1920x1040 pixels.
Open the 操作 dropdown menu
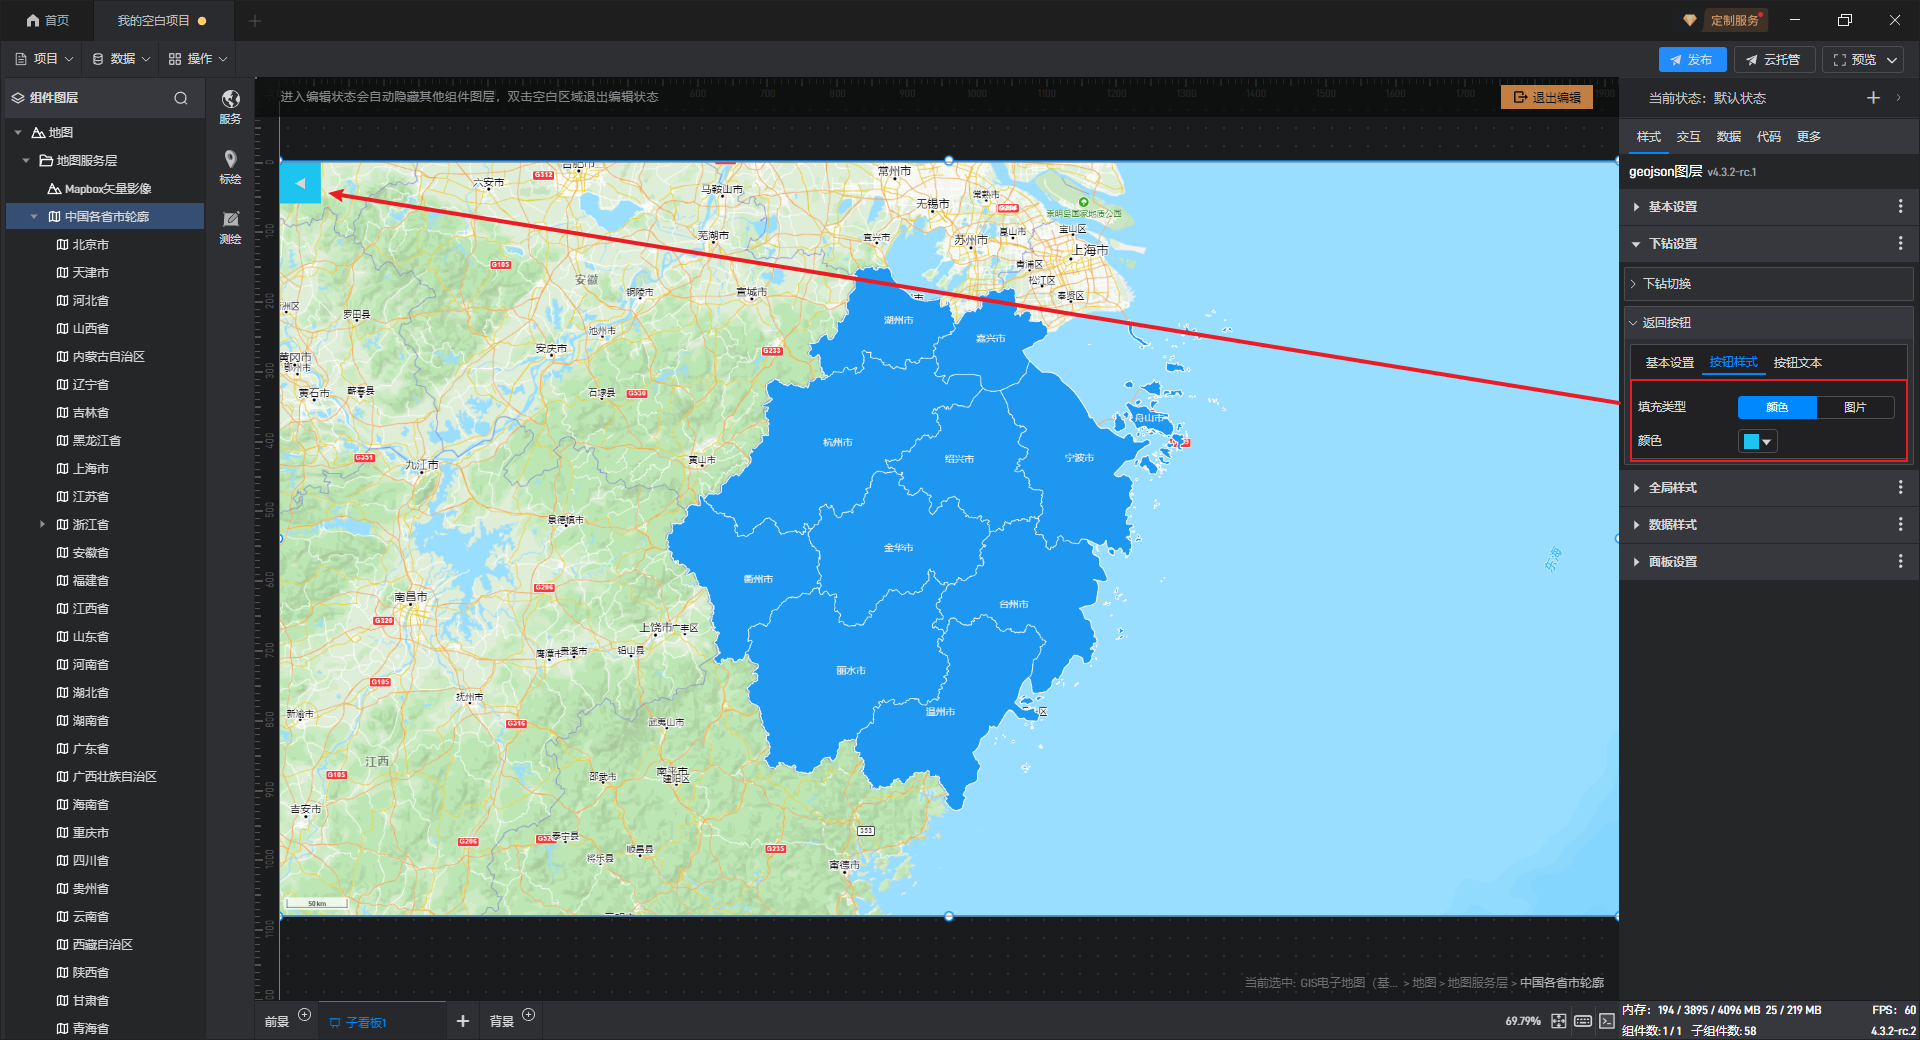coord(198,59)
